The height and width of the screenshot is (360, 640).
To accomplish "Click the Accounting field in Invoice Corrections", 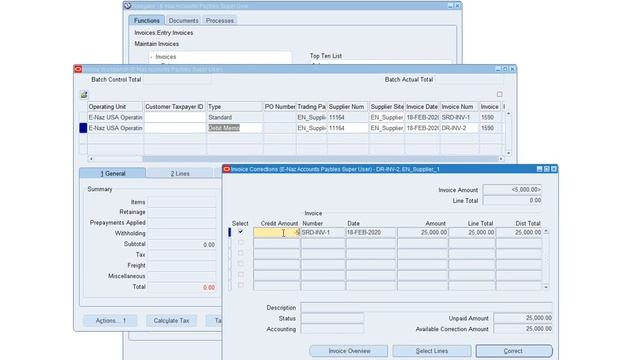I will pyautogui.click(x=332, y=329).
